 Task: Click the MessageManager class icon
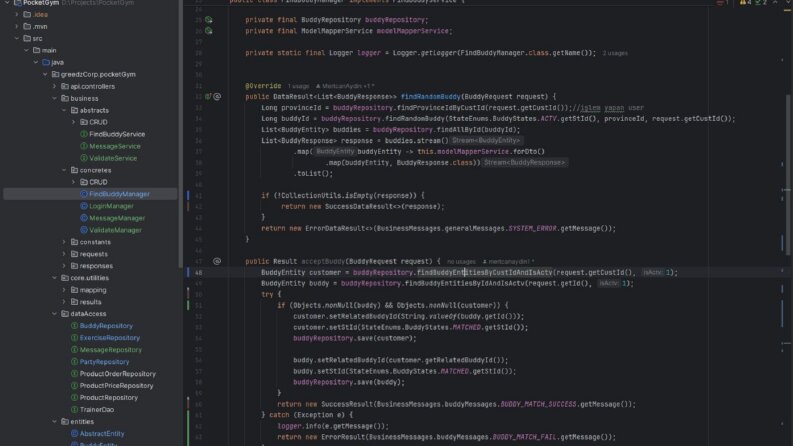click(84, 218)
